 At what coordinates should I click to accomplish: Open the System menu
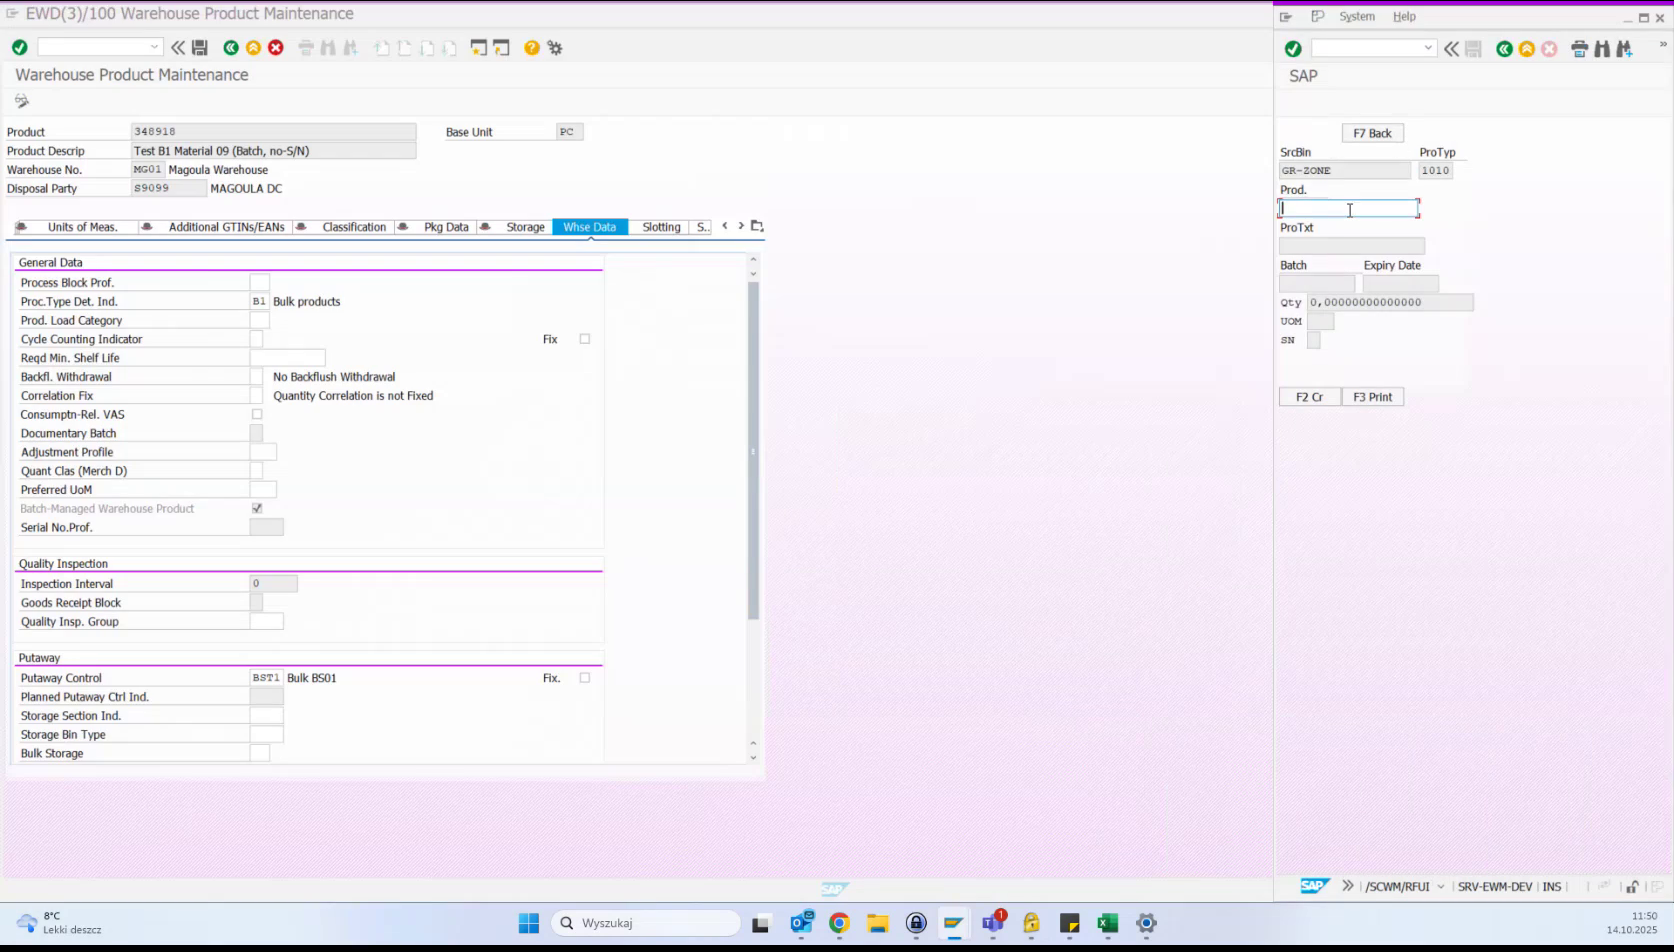click(x=1357, y=16)
